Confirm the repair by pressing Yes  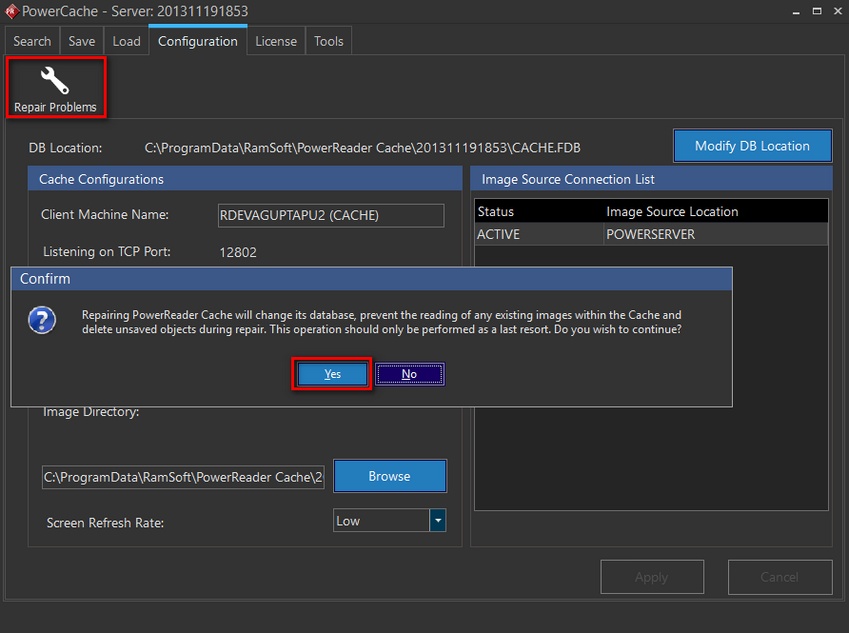click(x=332, y=374)
